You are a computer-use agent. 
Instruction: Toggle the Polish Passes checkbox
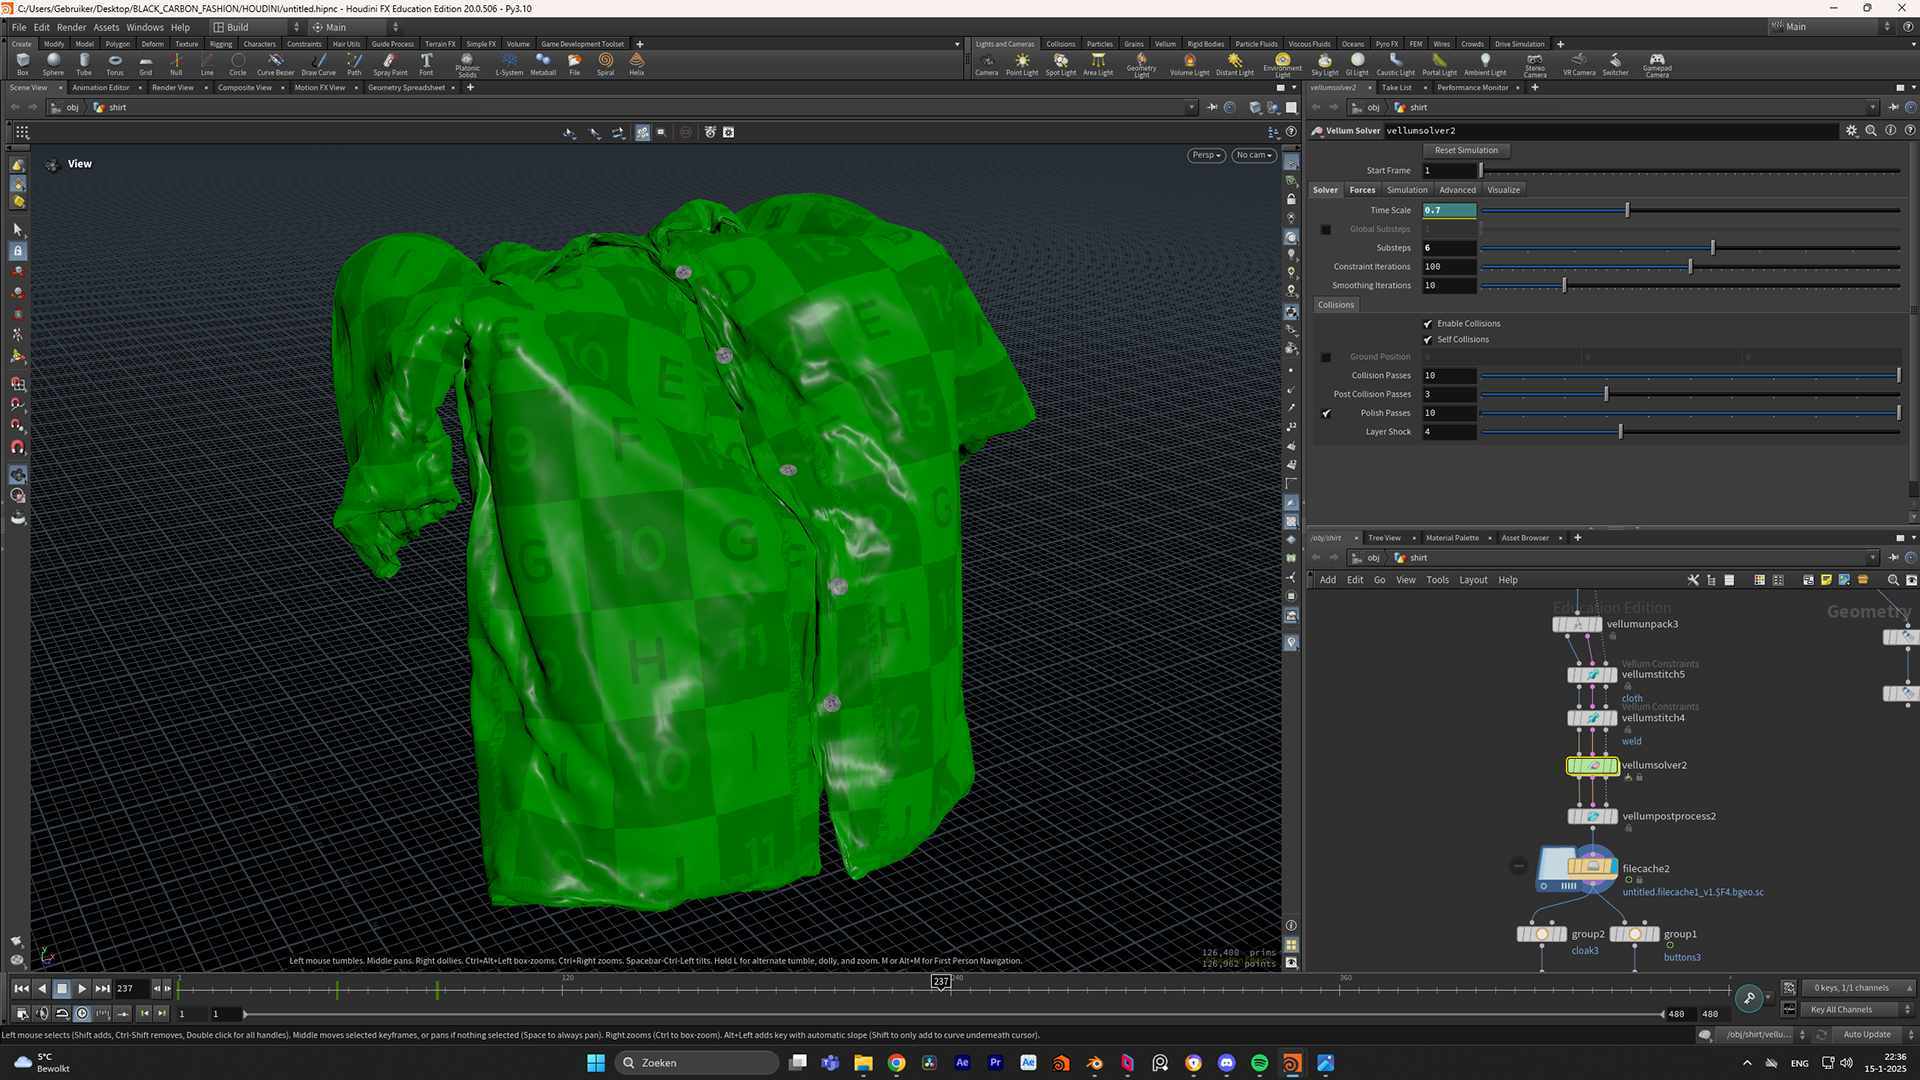coord(1326,413)
